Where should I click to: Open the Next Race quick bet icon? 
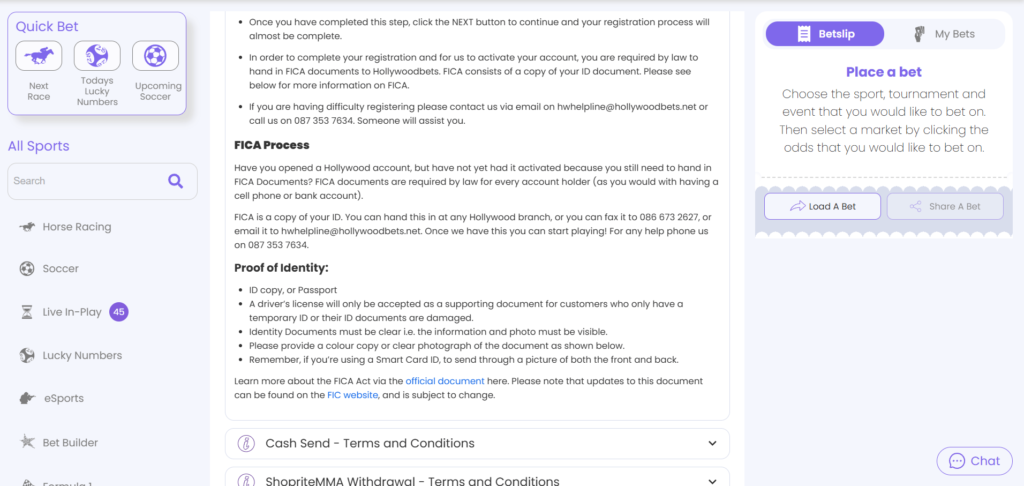pos(39,56)
